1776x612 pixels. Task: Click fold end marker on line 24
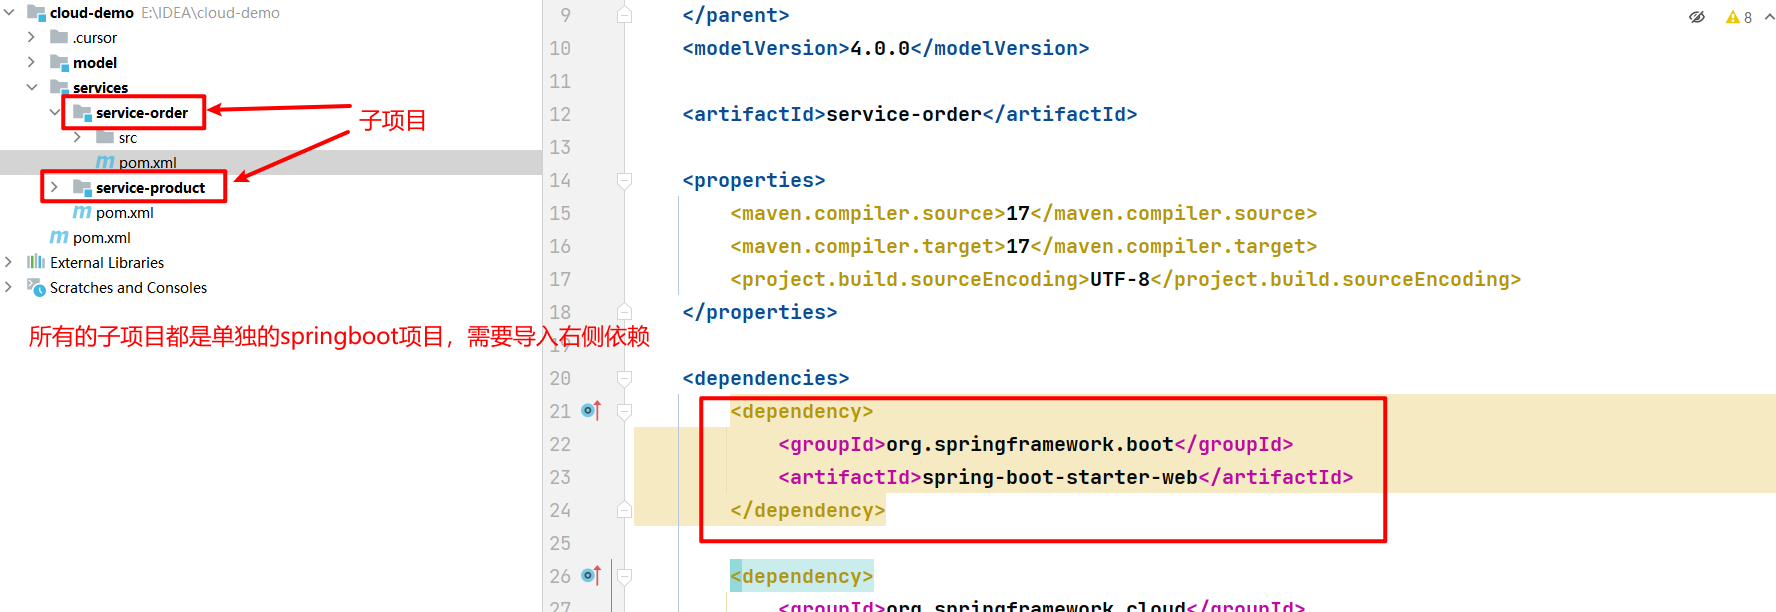point(624,510)
